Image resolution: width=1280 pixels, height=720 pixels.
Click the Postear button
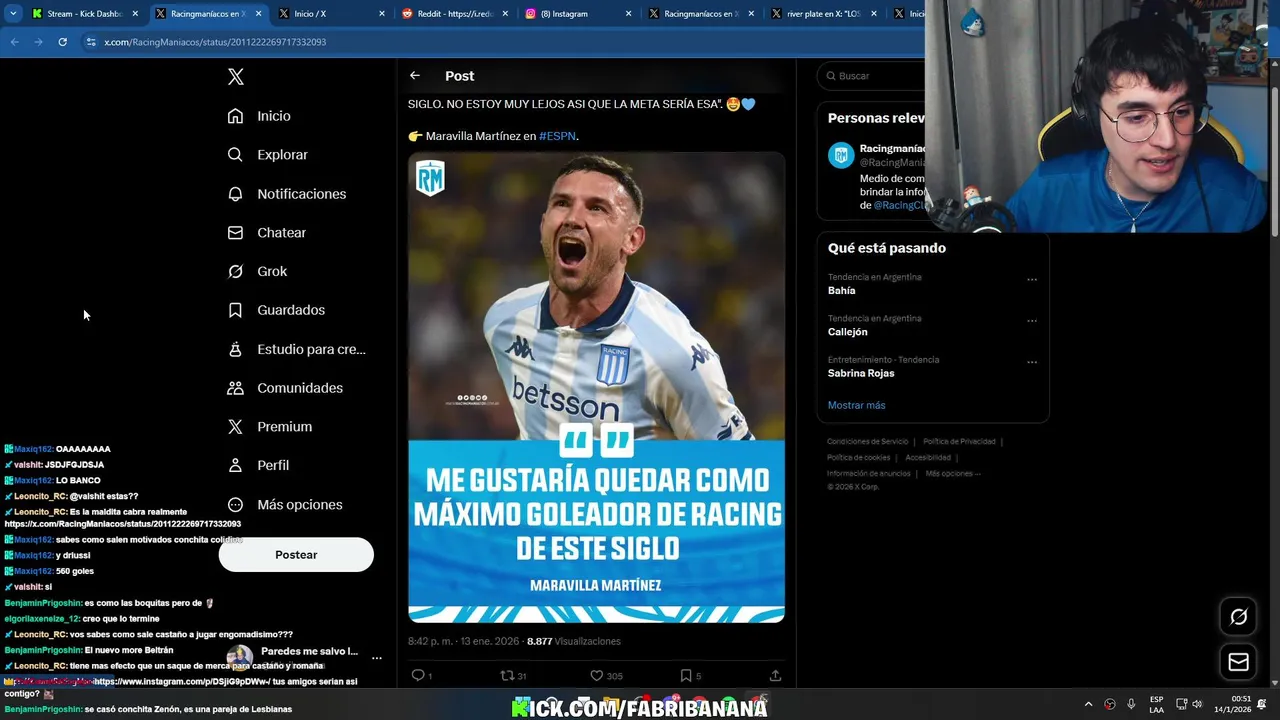point(296,555)
